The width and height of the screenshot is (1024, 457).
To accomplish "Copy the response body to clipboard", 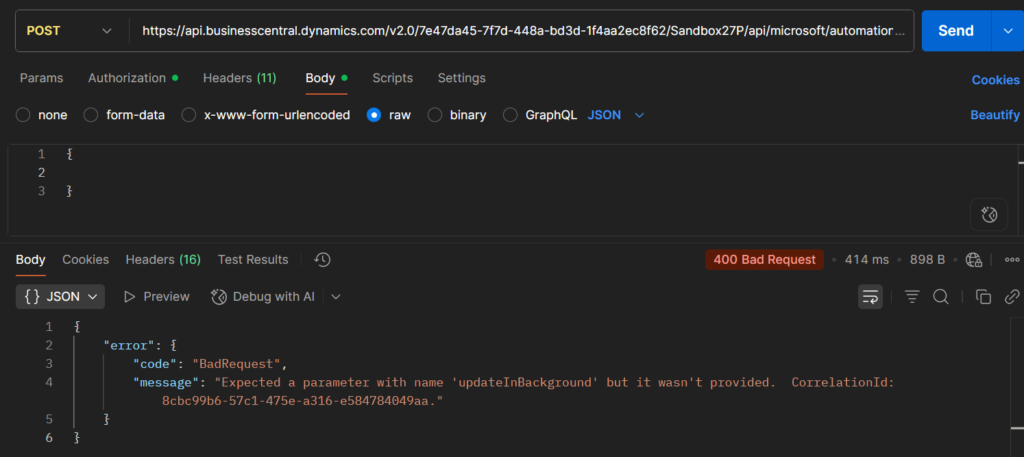I will tap(983, 297).
